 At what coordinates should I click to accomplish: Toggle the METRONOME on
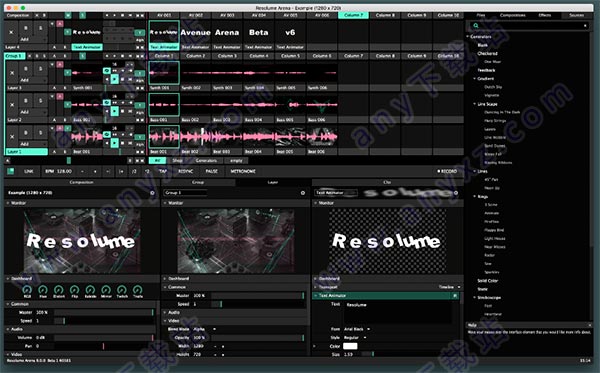(243, 171)
